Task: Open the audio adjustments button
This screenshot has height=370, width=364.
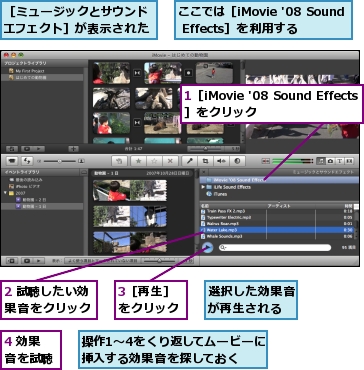Action: pyautogui.click(x=221, y=161)
